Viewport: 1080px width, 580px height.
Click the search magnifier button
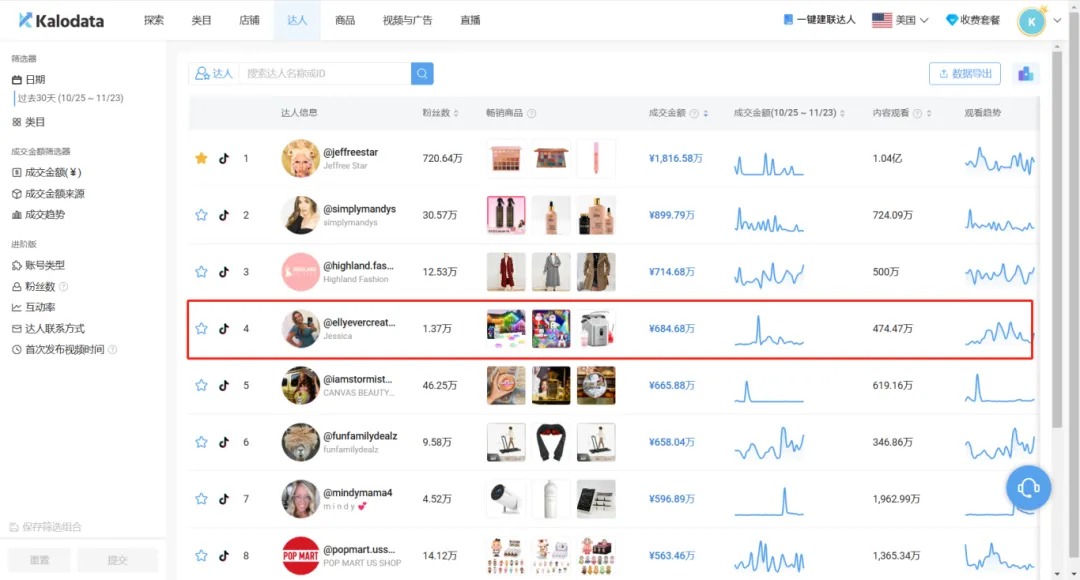[422, 74]
